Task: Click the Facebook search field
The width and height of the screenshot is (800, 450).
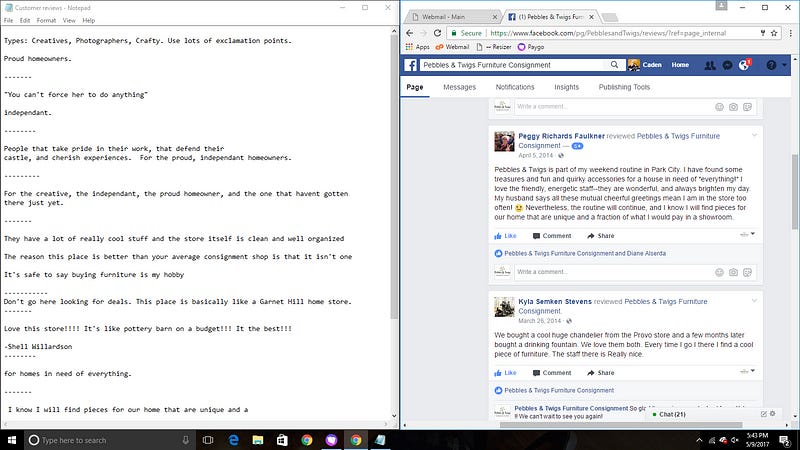Action: click(x=512, y=65)
